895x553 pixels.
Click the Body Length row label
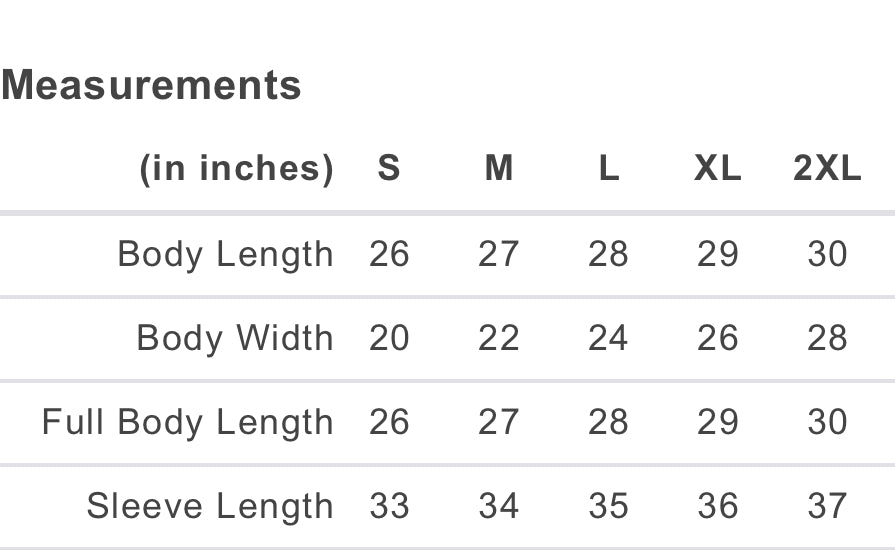click(225, 254)
